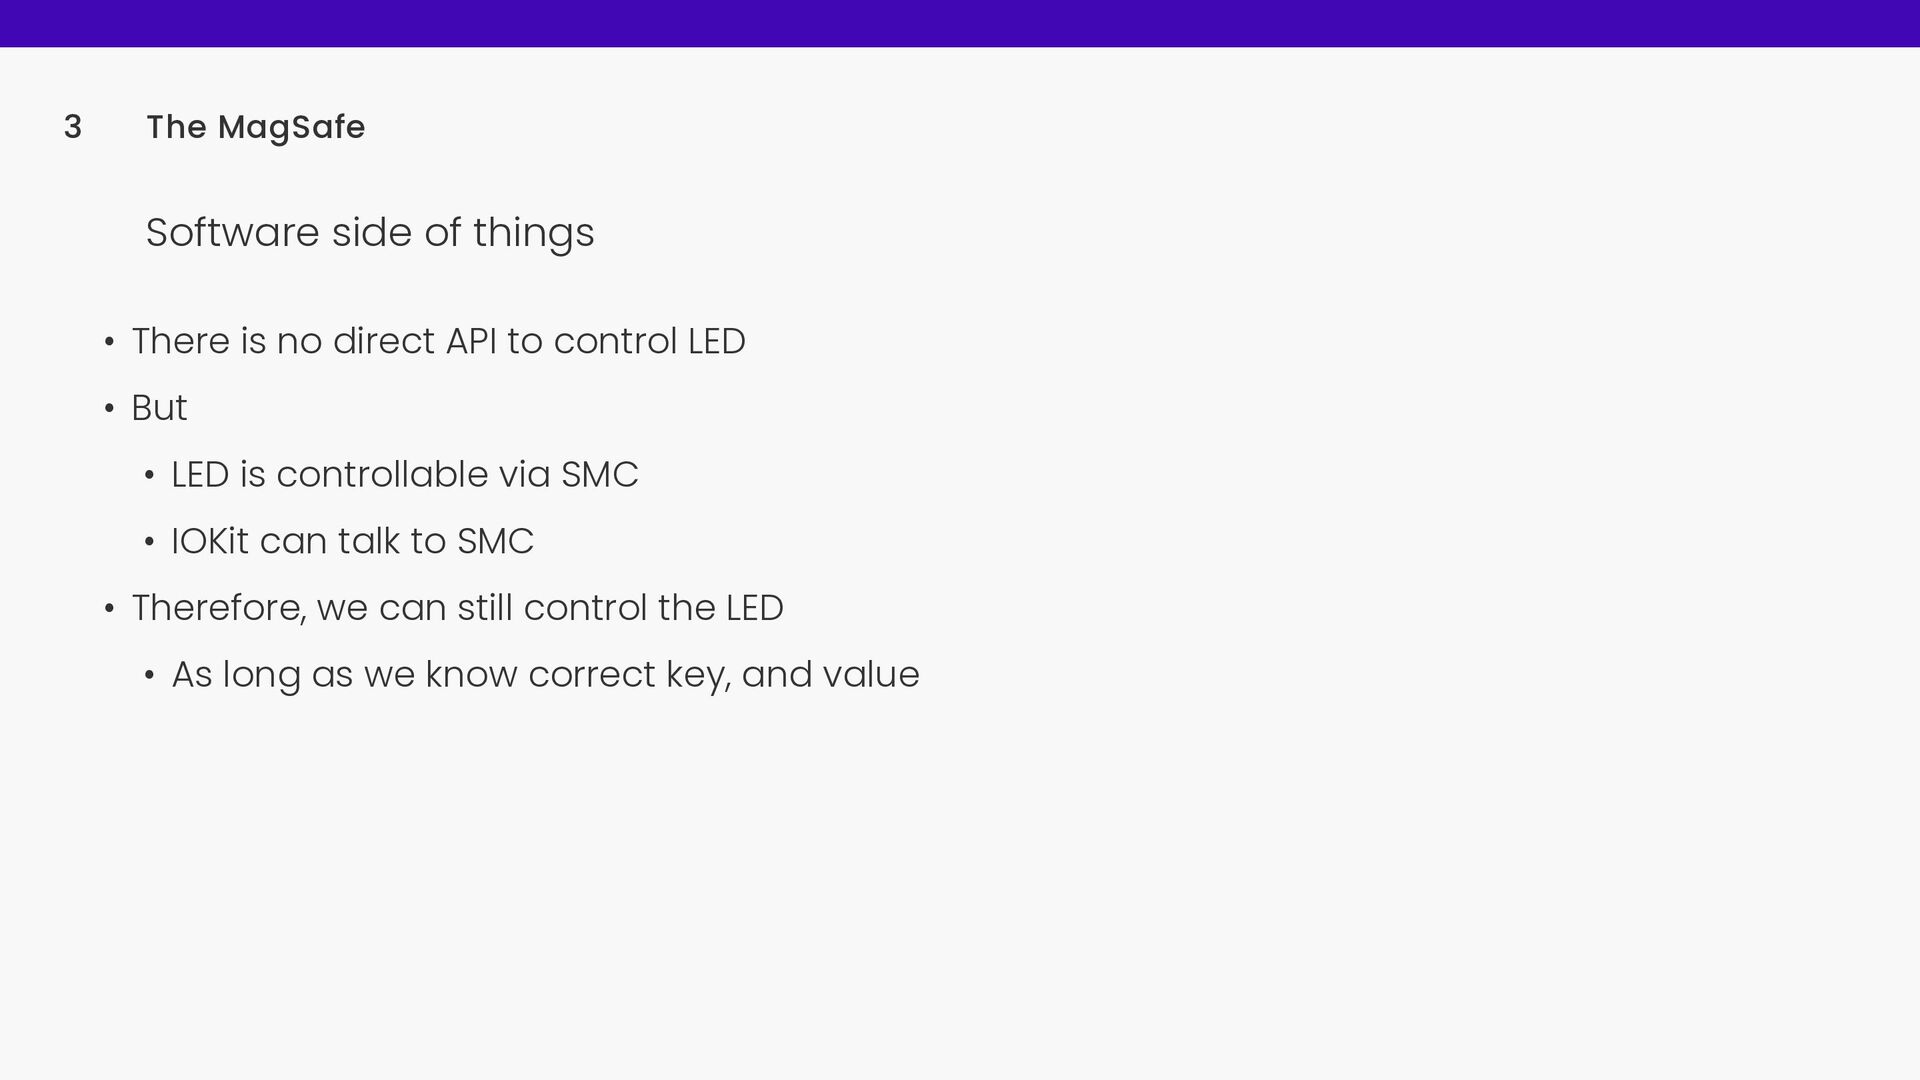Click the word "IOKit"
Viewport: 1920px width, 1080px height.
(x=210, y=541)
